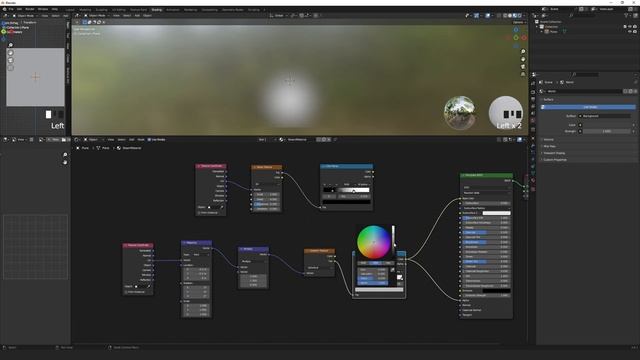
Task: Click the green Y axis gizmo circle
Action: pyautogui.click(x=516, y=38)
